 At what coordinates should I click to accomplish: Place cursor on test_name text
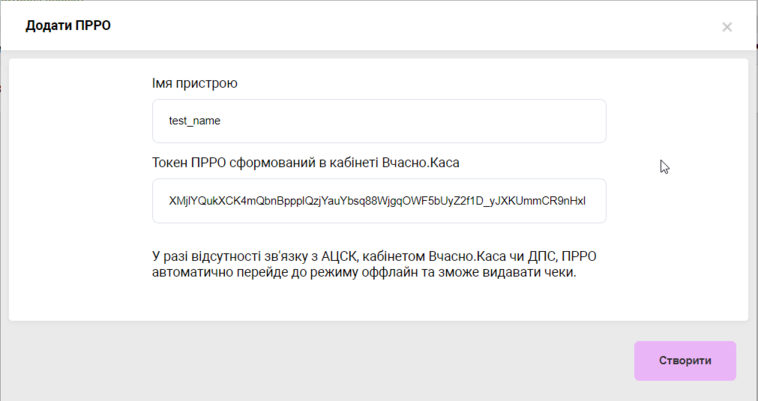point(194,121)
